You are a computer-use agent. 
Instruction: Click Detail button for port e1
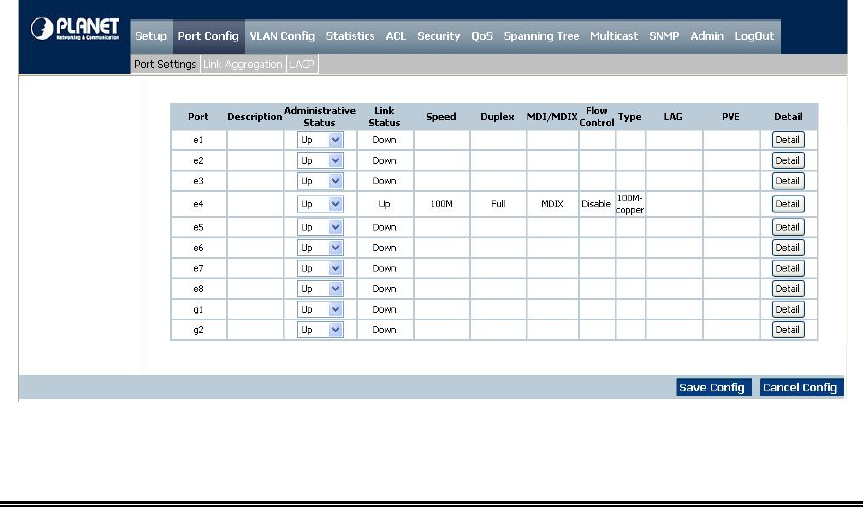coord(788,140)
